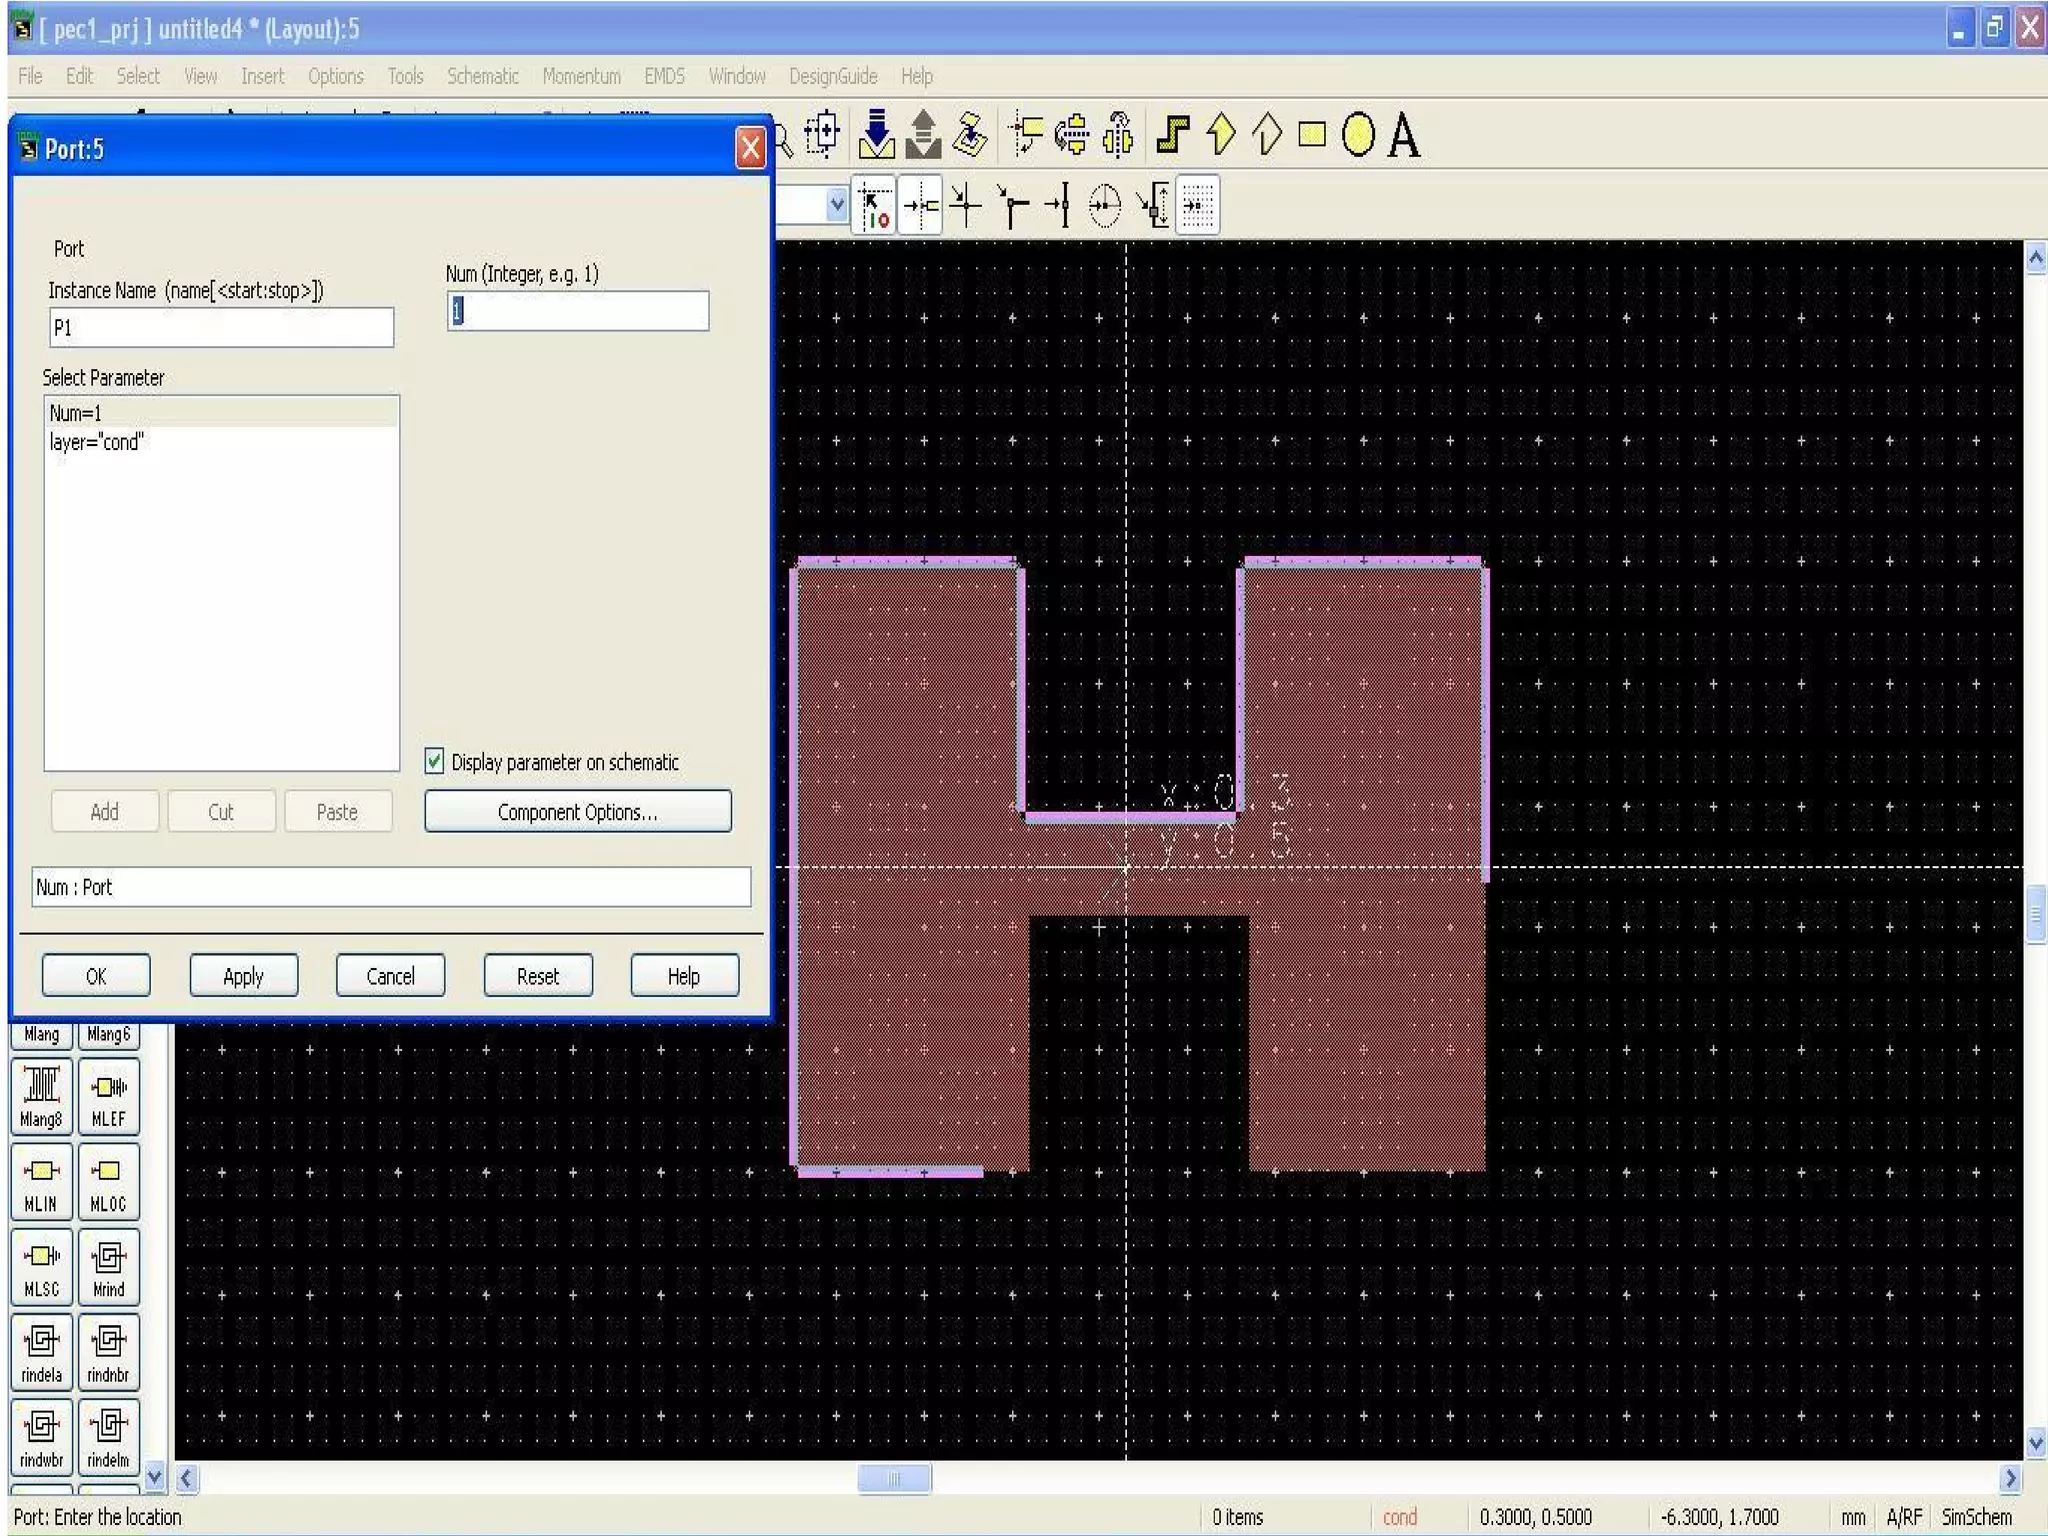
Task: Toggle the Snap Enabled toolbar button
Action: point(875,206)
